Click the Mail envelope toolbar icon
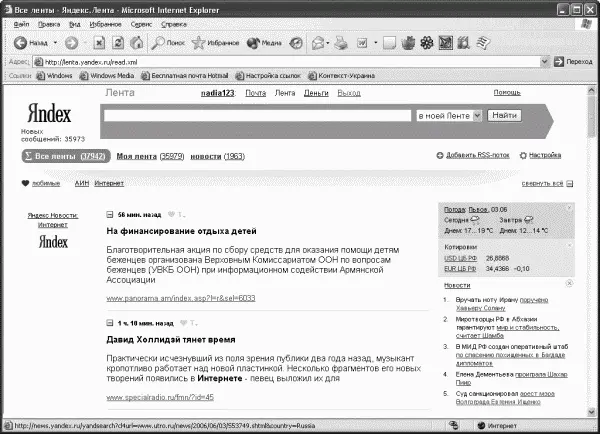This screenshot has height=434, width=600. 318,43
